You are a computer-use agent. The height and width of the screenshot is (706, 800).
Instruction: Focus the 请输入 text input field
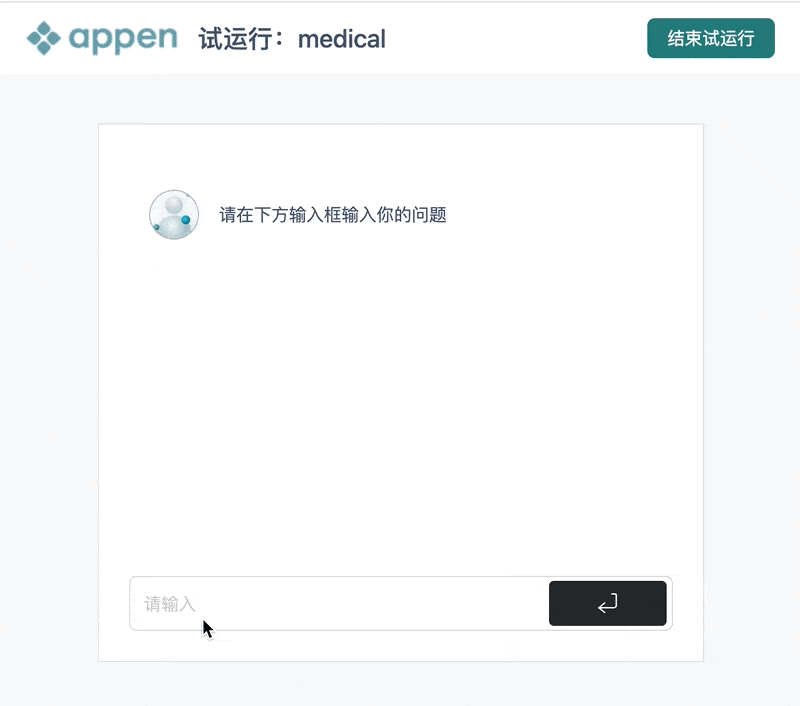[x=339, y=603]
